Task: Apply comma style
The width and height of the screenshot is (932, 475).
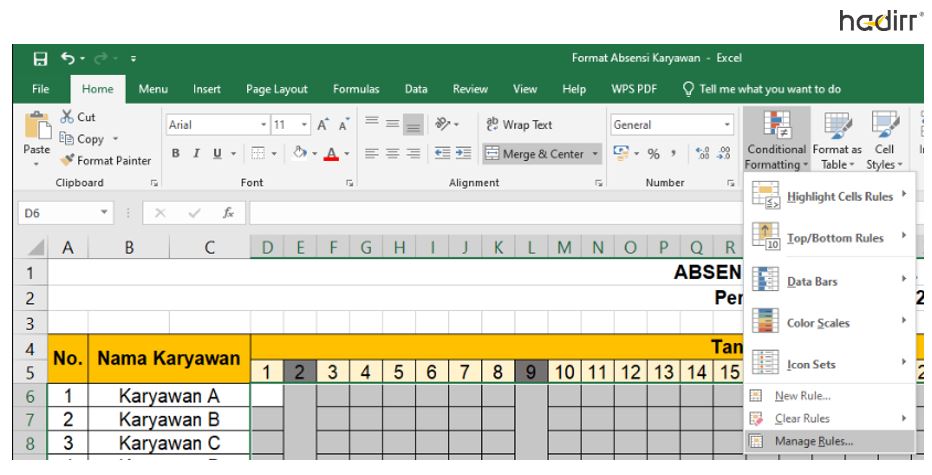Action: (673, 153)
